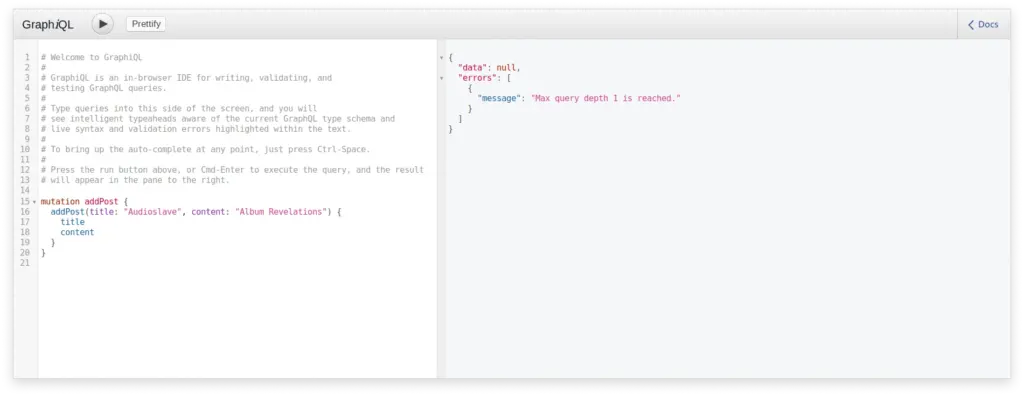1024x396 pixels.
Task: Click the empty line 21 in editor
Action: (237, 263)
